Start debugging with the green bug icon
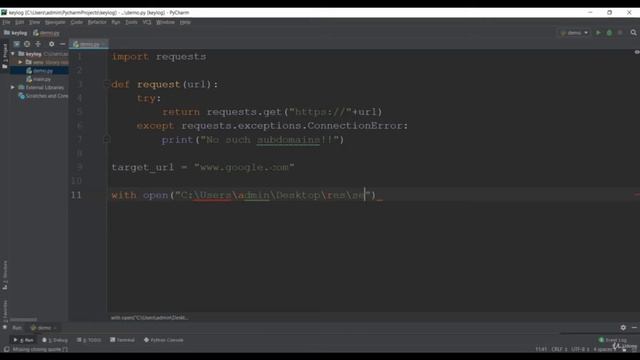The height and width of the screenshot is (360, 640). pos(609,33)
